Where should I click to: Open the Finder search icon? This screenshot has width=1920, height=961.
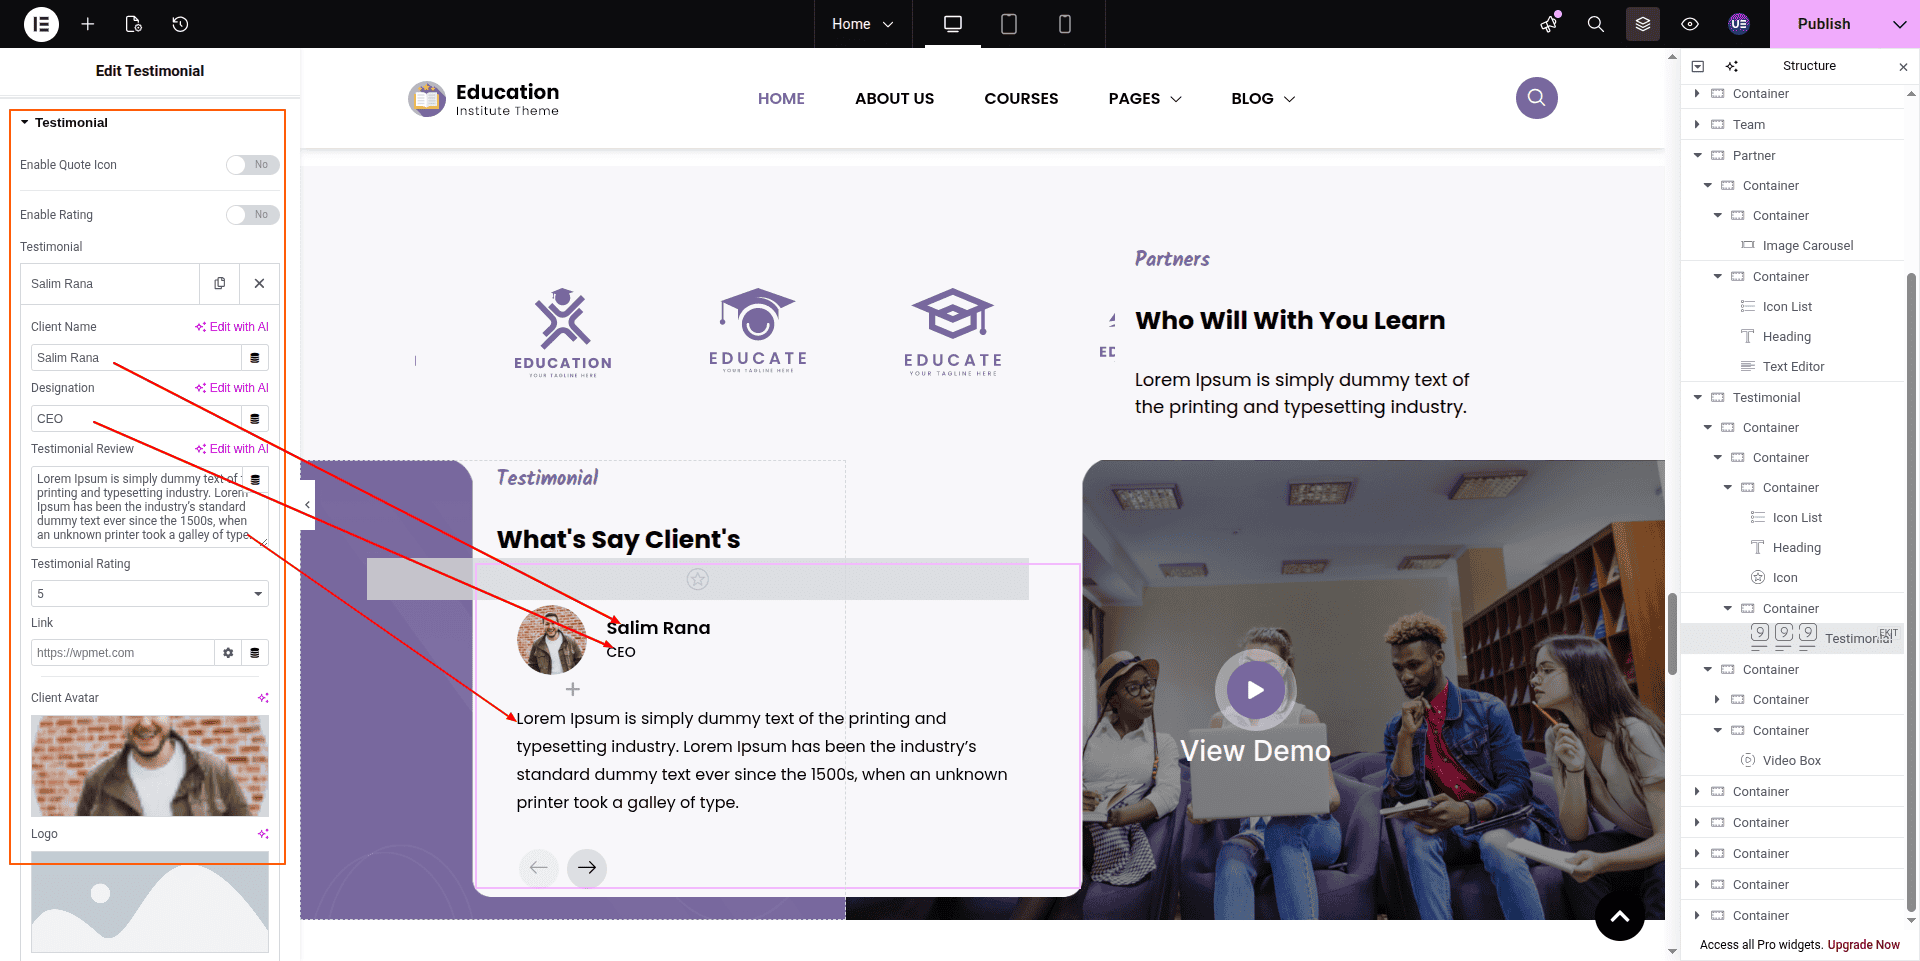click(1596, 24)
